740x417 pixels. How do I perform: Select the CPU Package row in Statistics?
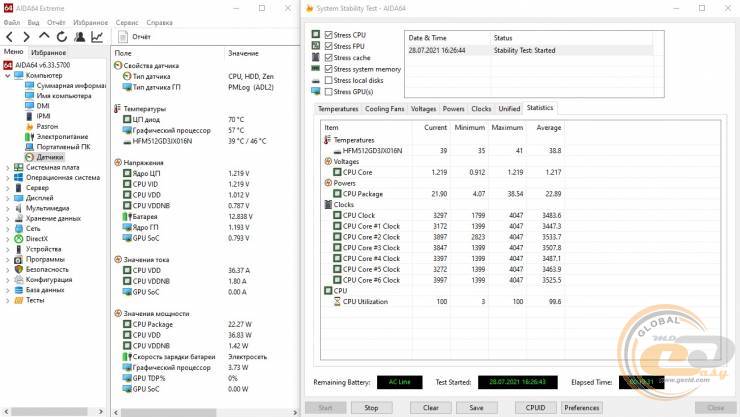(442, 194)
